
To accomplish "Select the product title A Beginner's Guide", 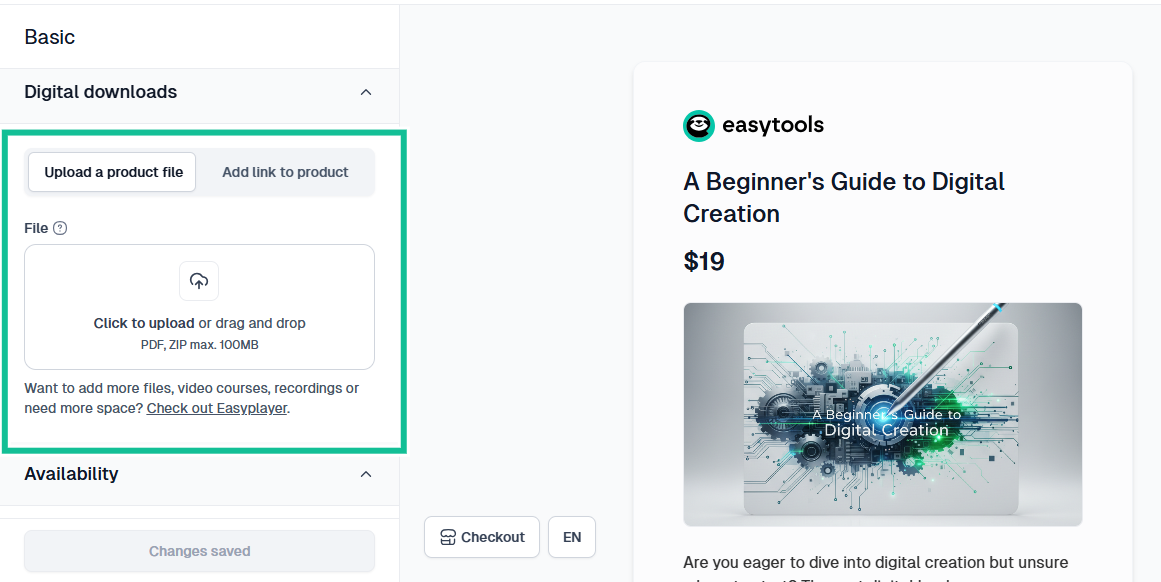I will [843, 197].
